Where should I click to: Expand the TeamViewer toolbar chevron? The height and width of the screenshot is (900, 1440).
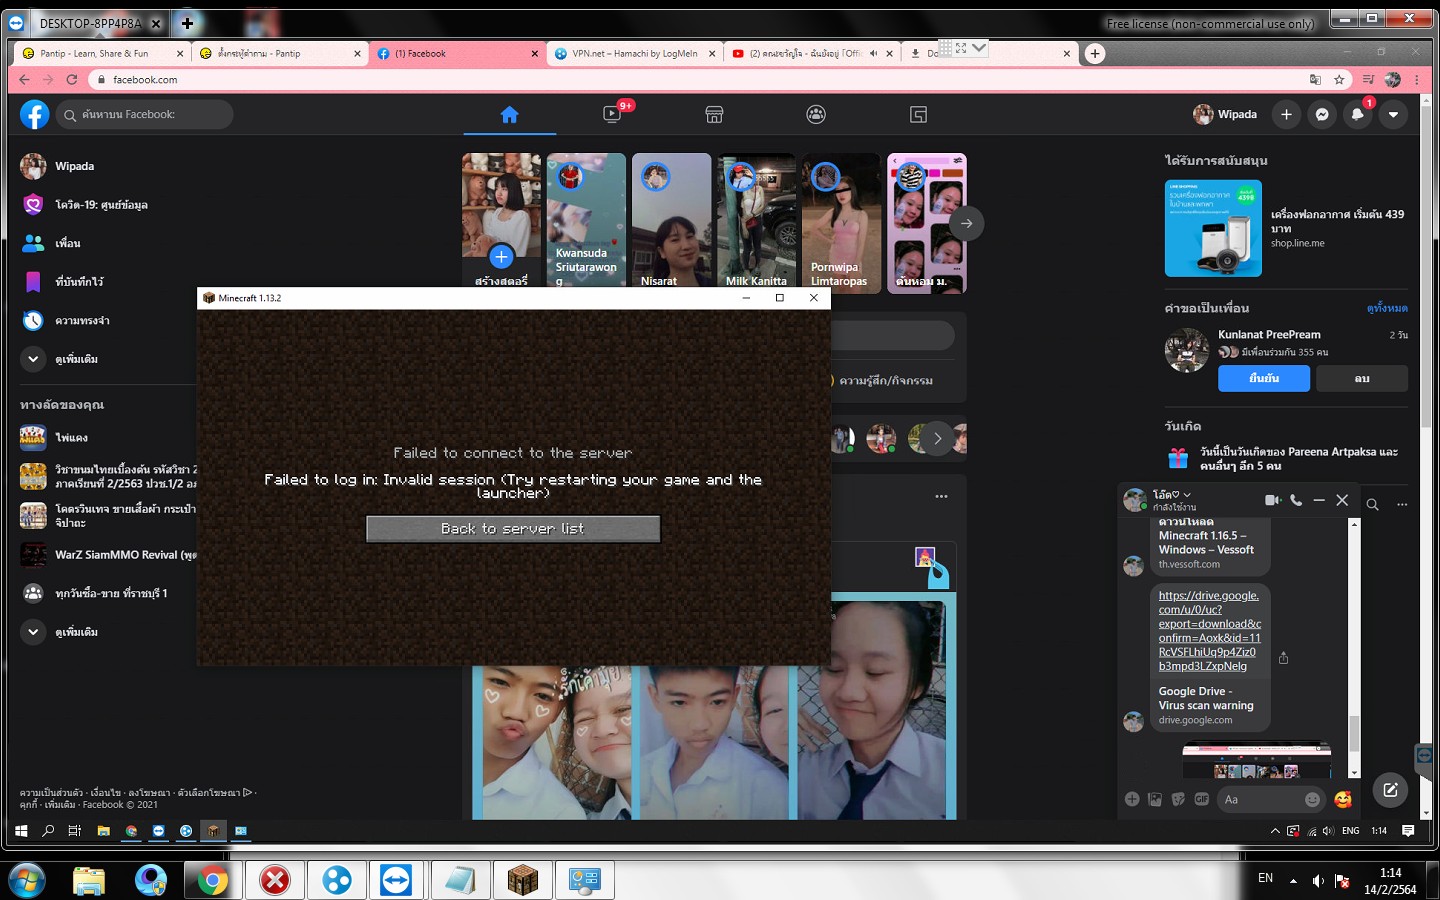pos(978,47)
